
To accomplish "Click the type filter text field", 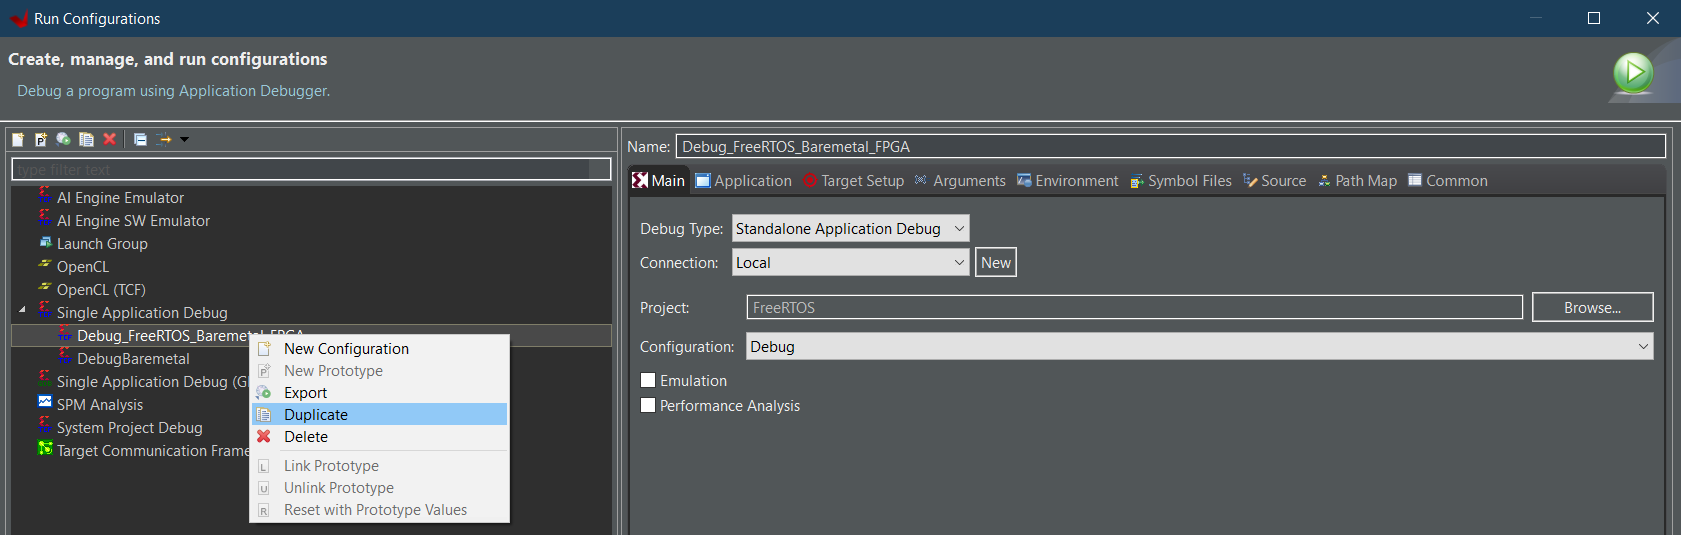I will click(x=311, y=169).
